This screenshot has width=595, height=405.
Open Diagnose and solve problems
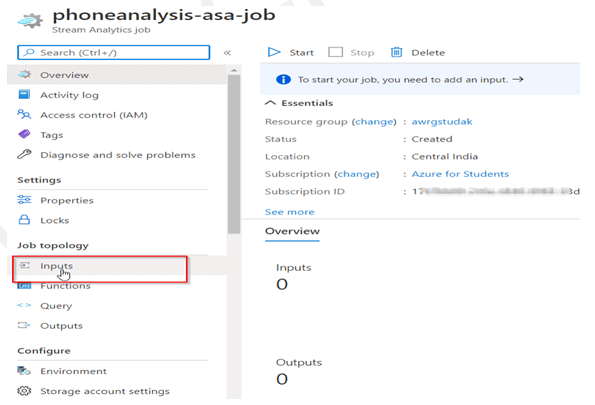coord(117,155)
